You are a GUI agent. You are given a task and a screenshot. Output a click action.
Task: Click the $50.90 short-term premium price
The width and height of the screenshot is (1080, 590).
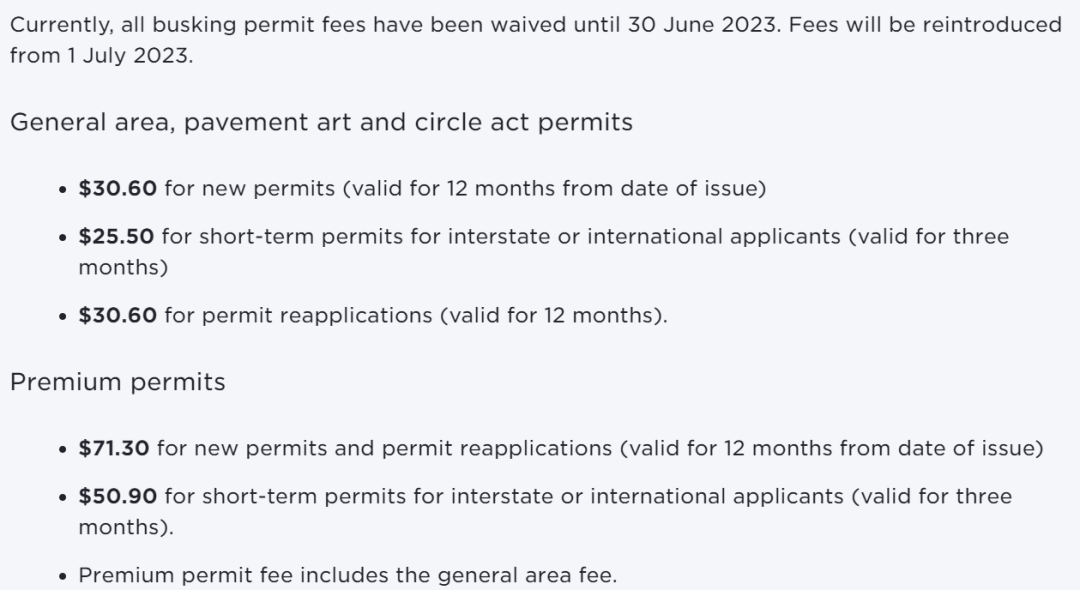pos(118,496)
